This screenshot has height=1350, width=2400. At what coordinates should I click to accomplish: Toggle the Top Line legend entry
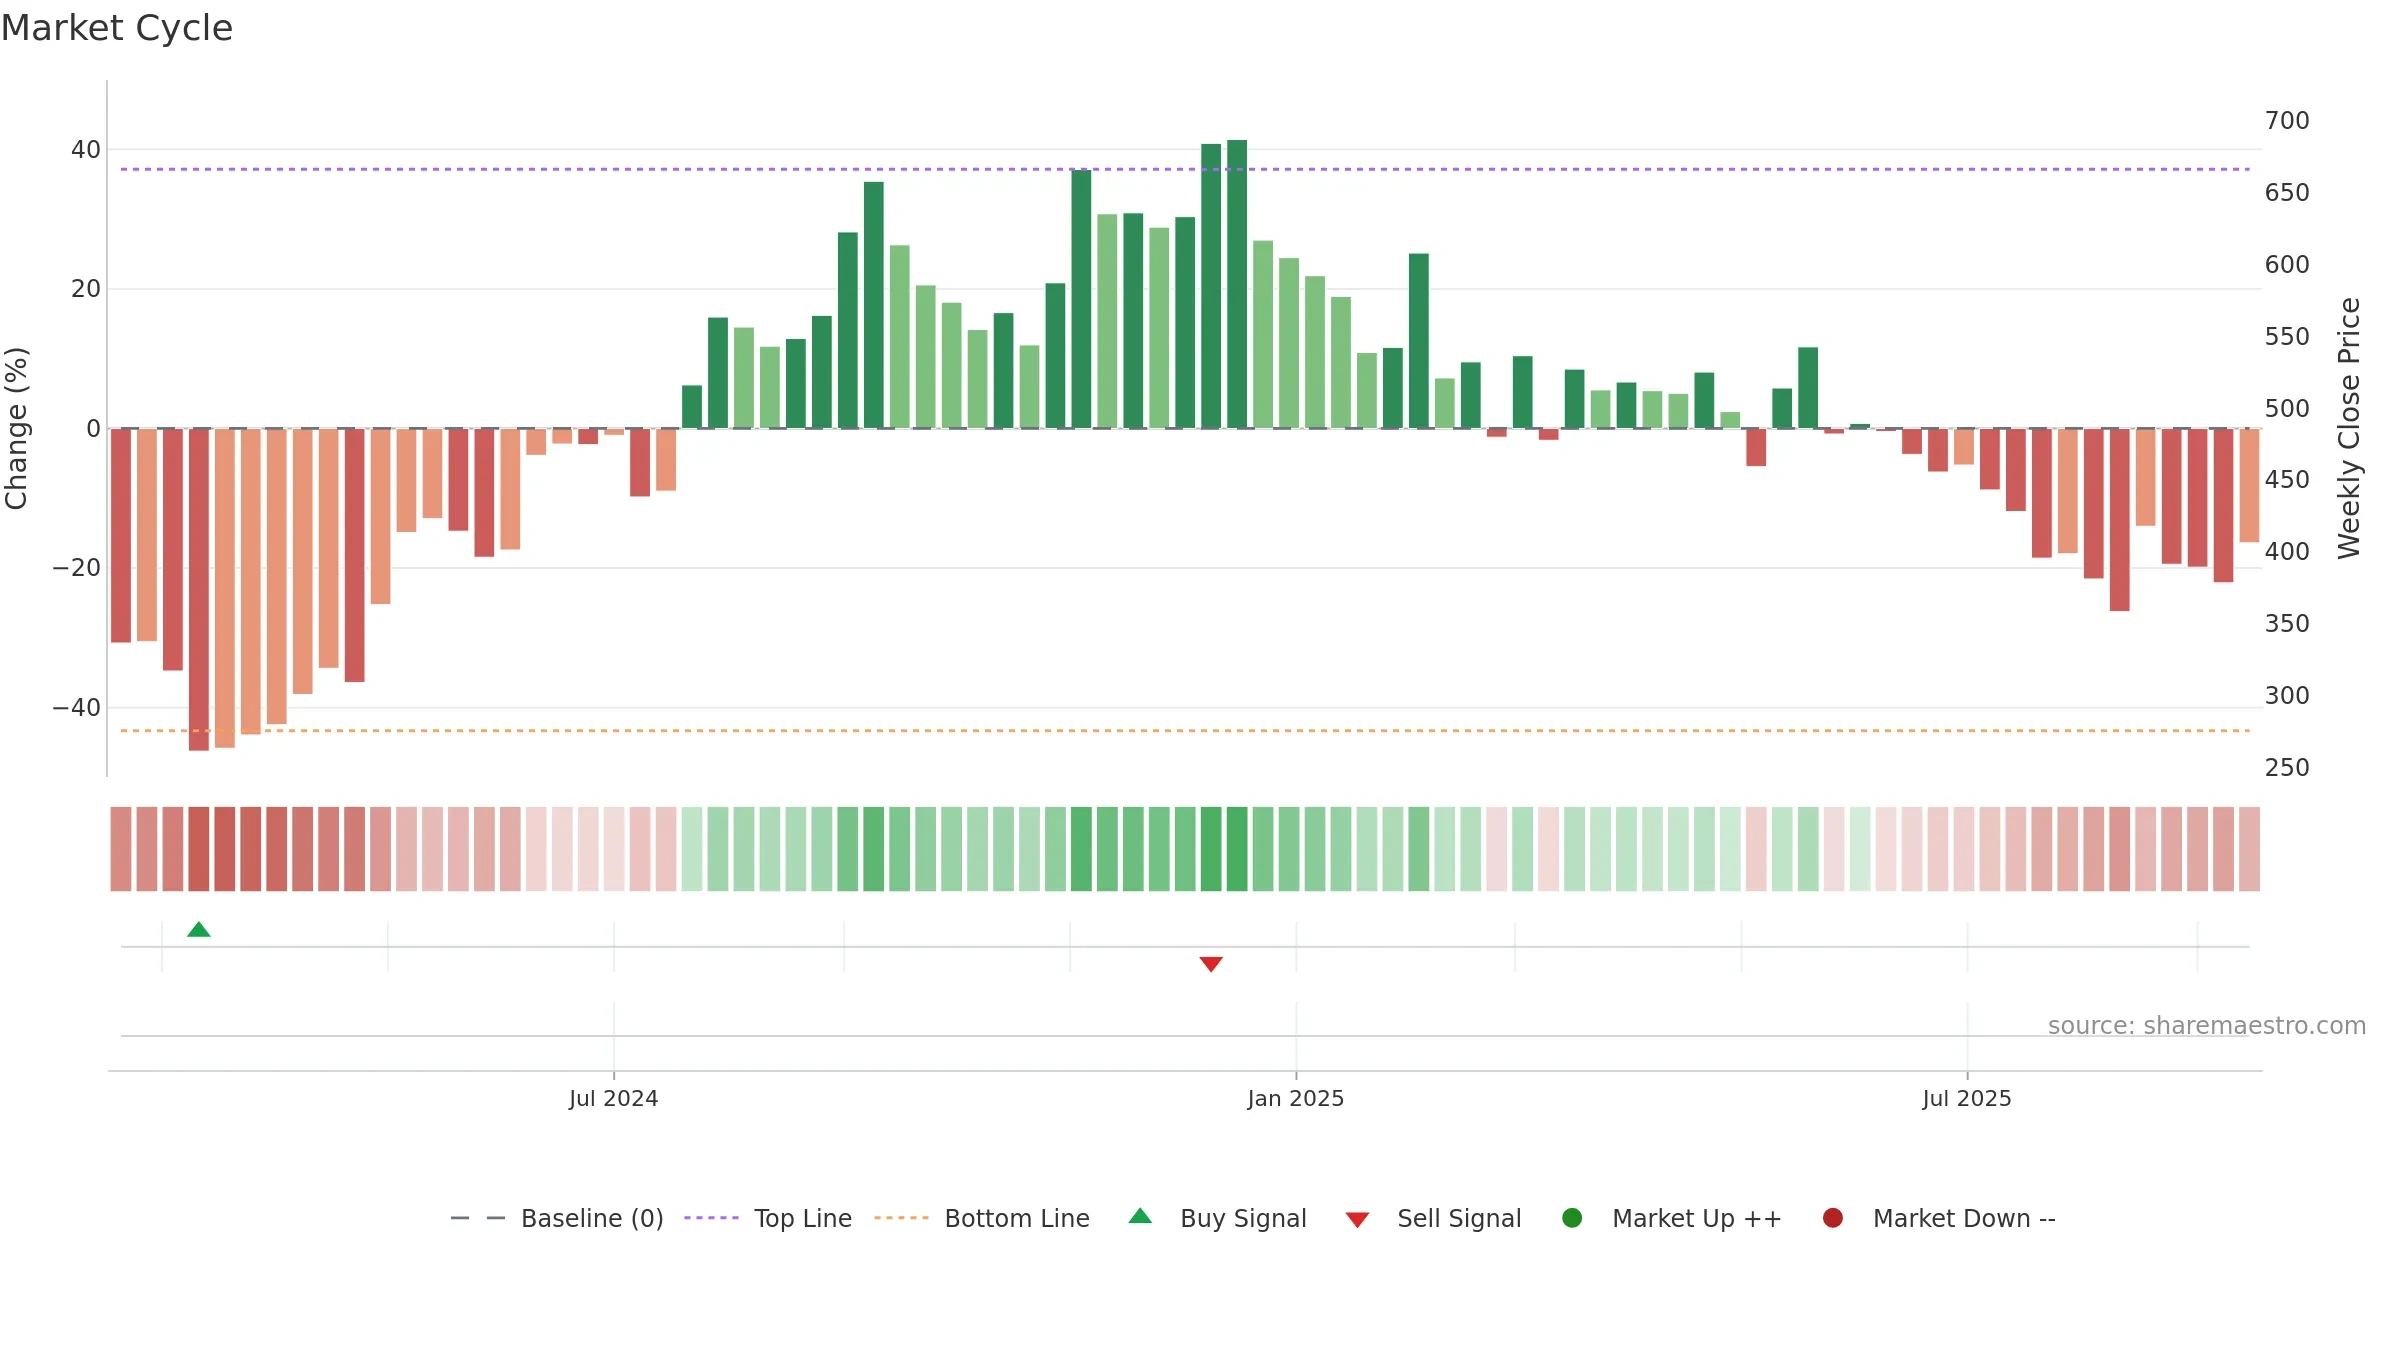click(768, 1218)
